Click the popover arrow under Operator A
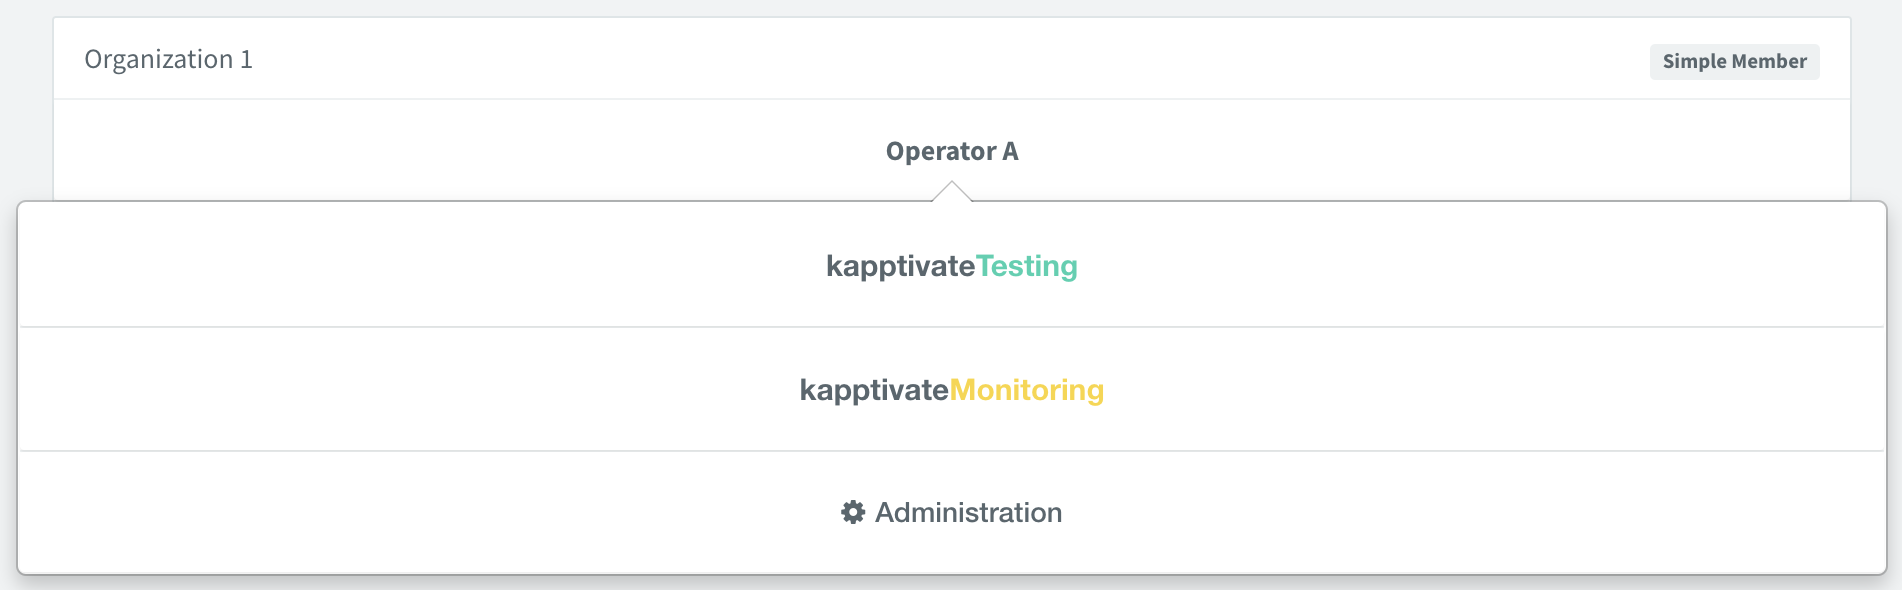1902x590 pixels. (952, 192)
